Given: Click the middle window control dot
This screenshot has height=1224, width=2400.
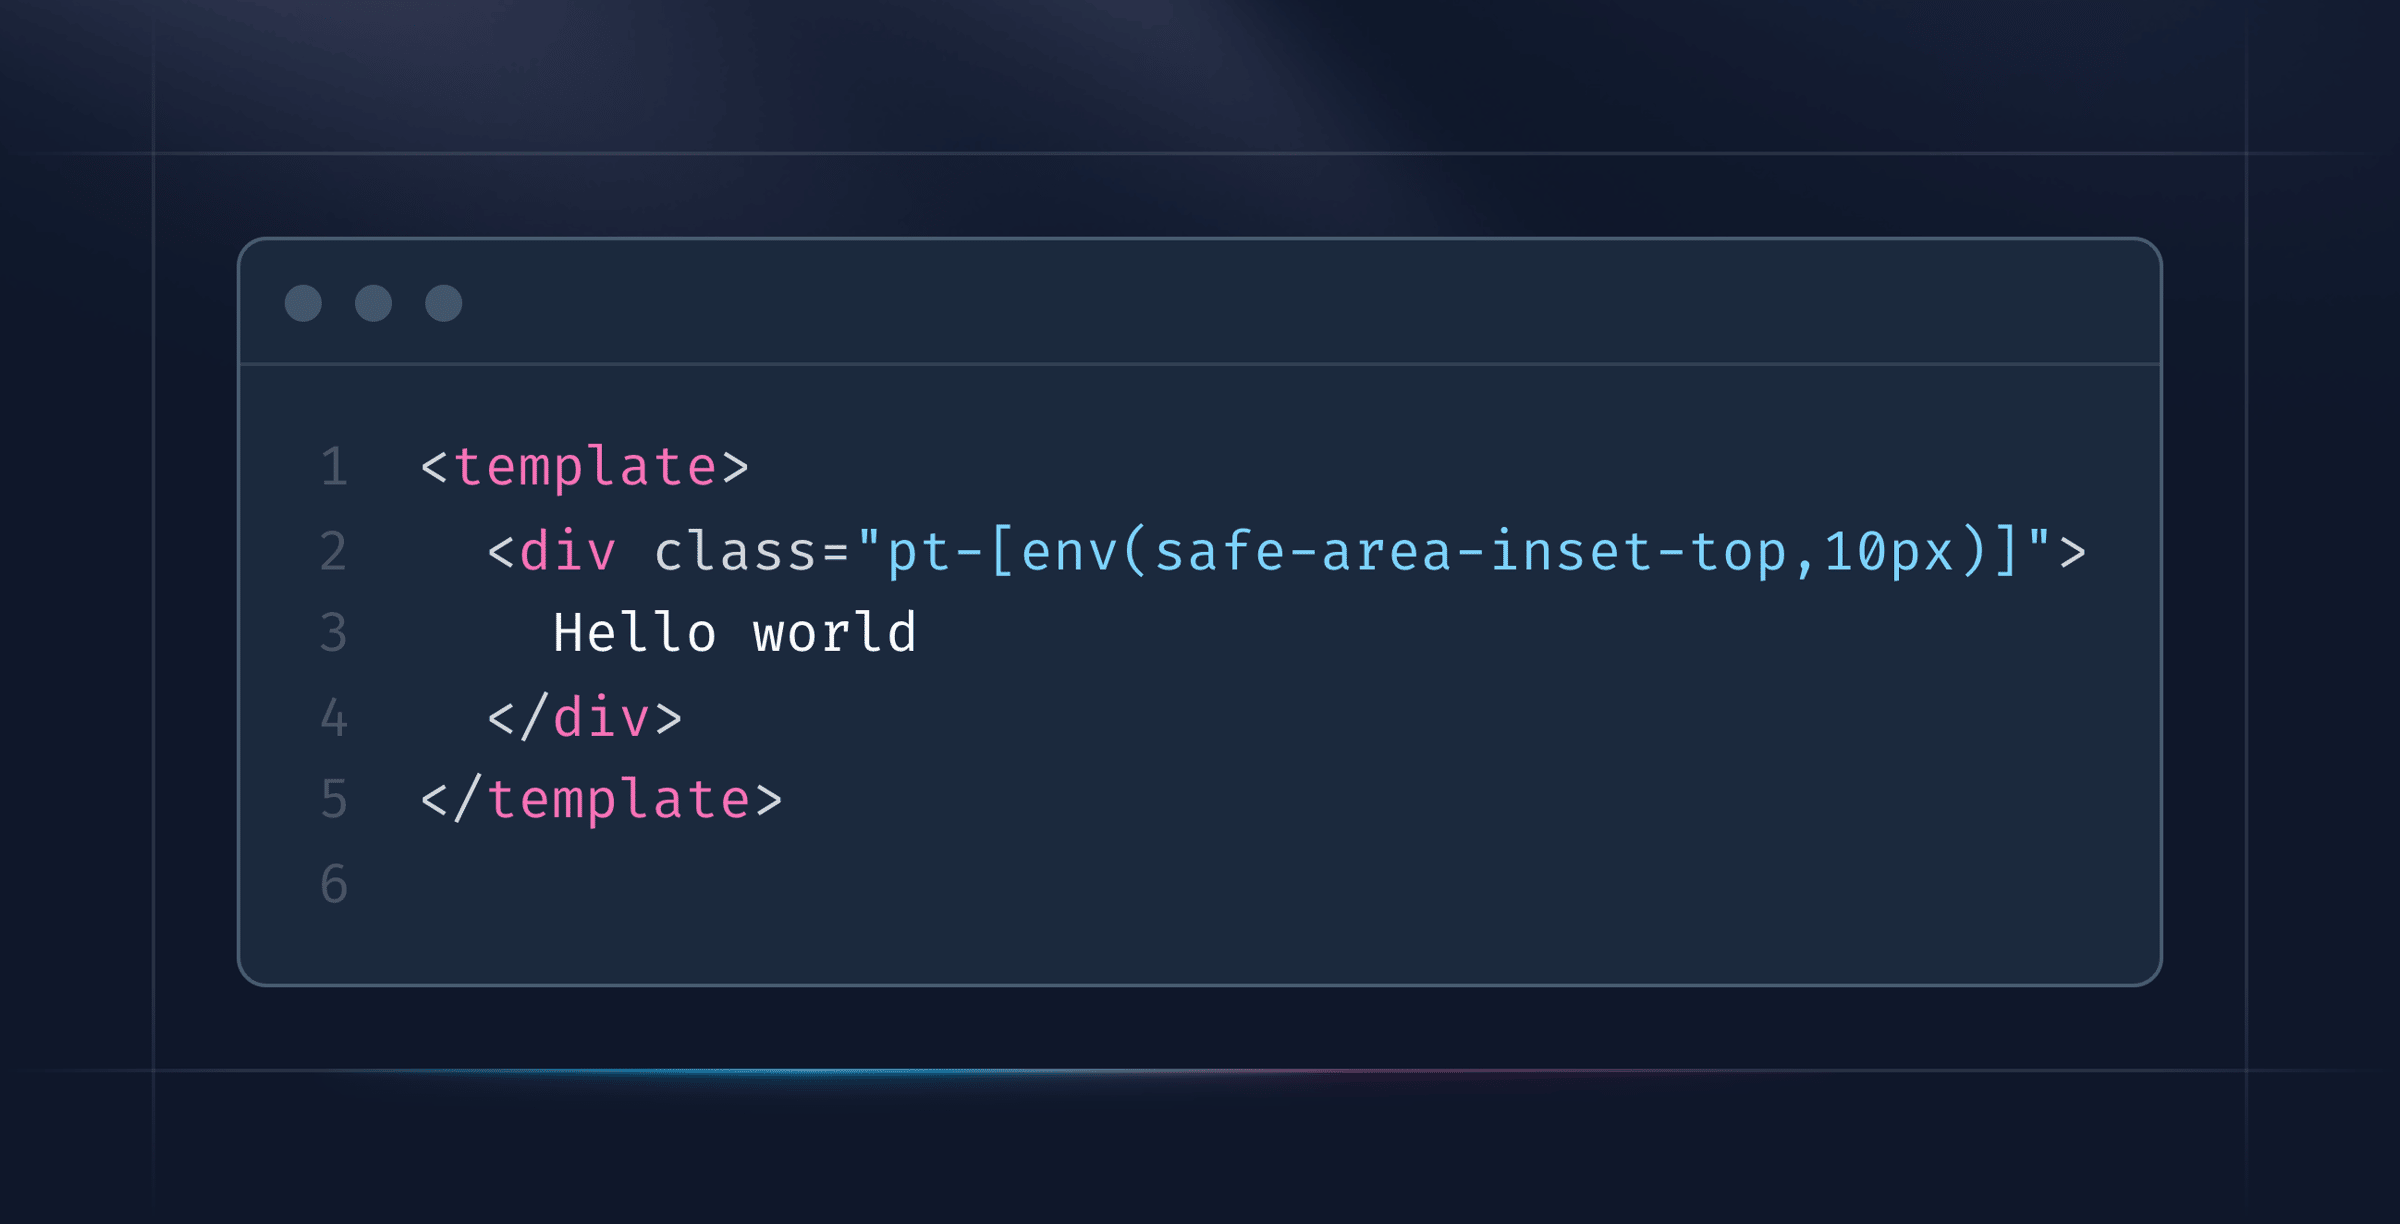Looking at the screenshot, I should coord(373,303).
